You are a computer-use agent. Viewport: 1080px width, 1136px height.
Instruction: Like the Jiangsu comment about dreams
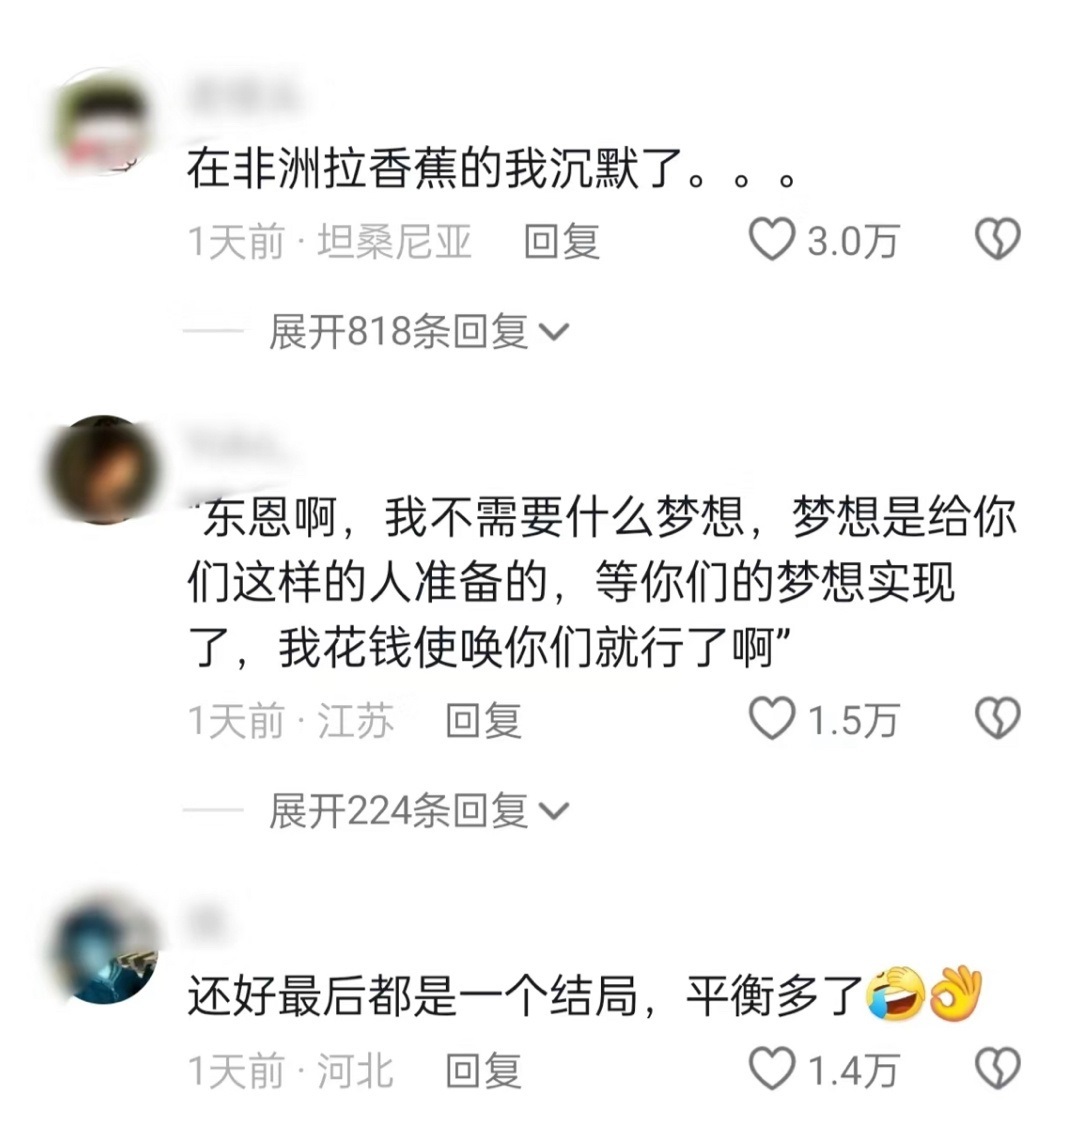point(772,719)
